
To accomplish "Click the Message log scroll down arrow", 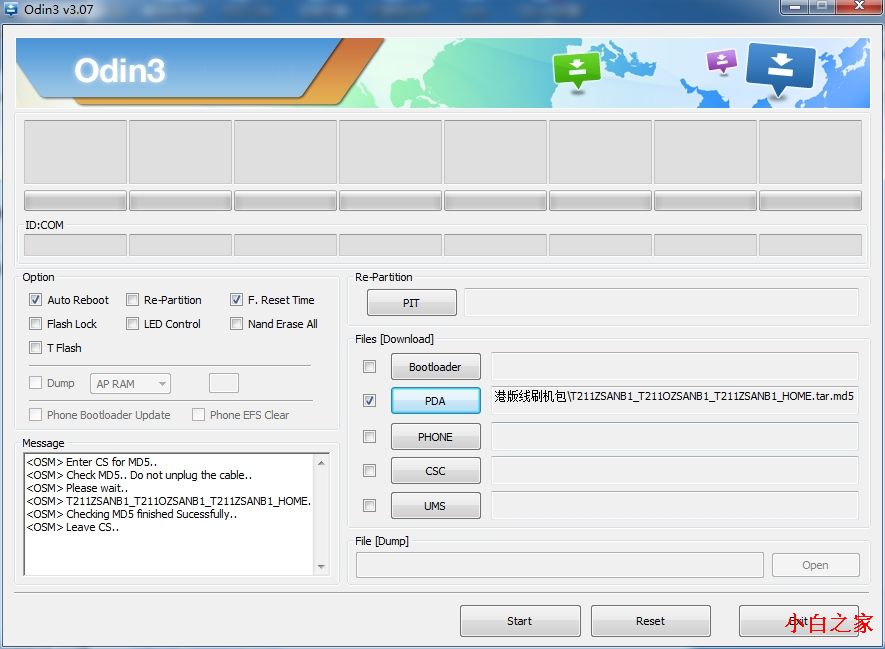I will (x=321, y=567).
